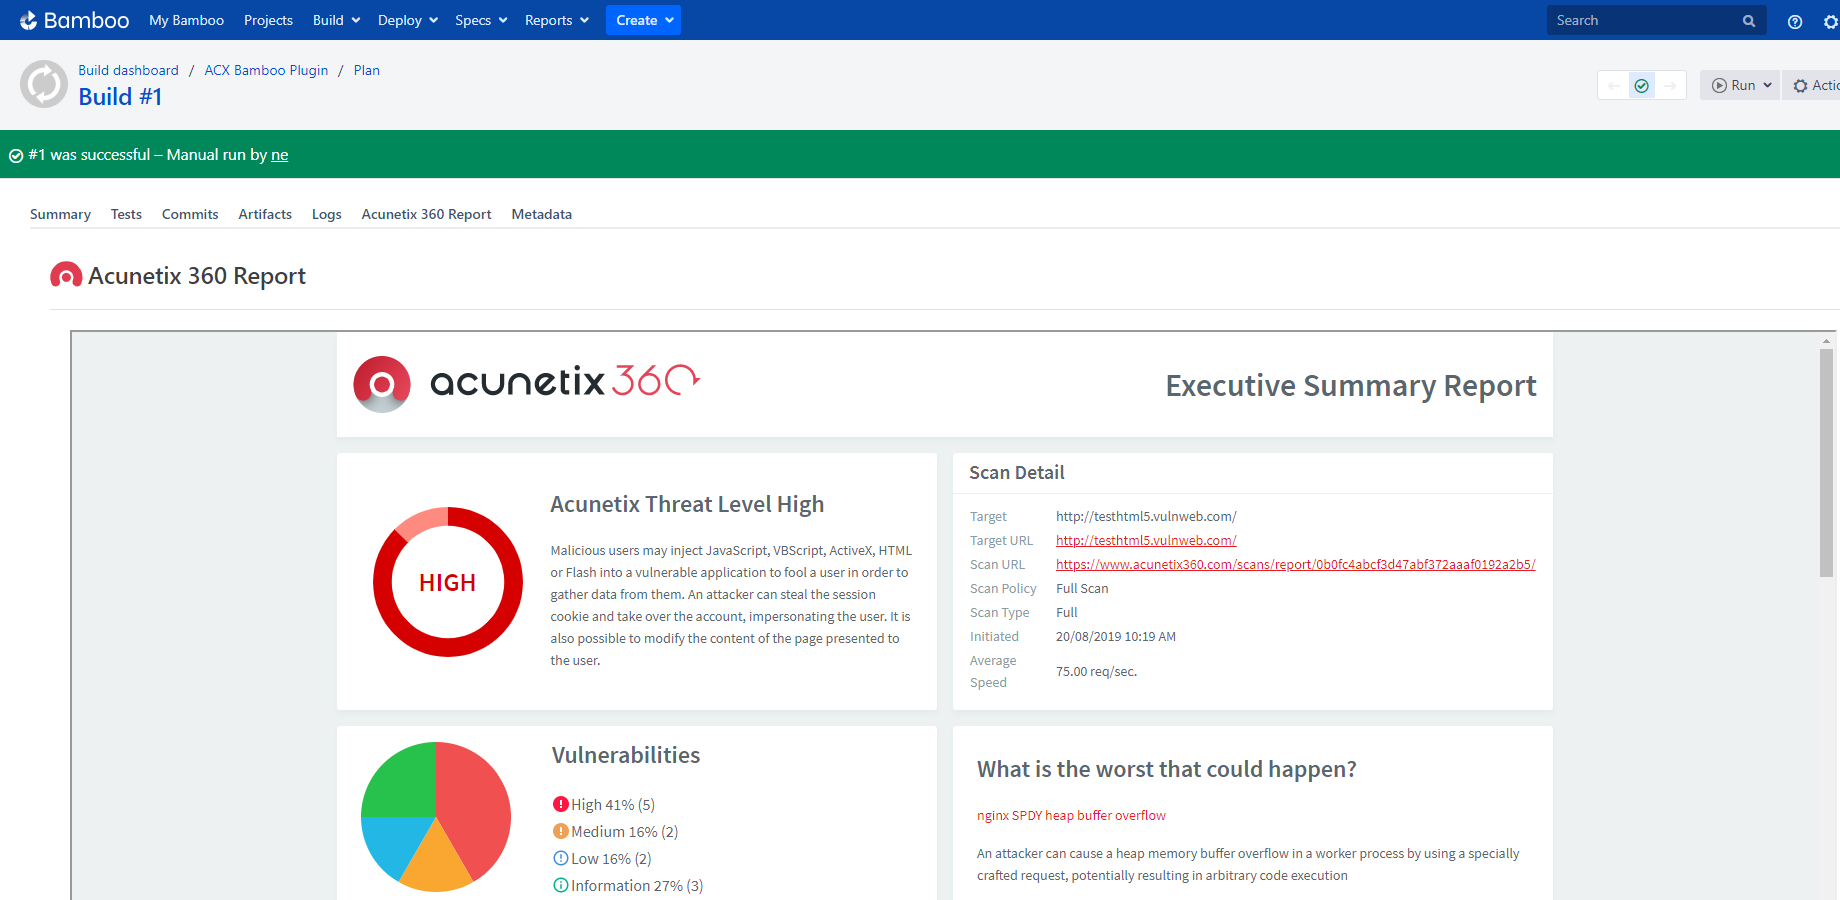The height and width of the screenshot is (900, 1840).
Task: Click the Bamboo logo
Action: tap(75, 20)
